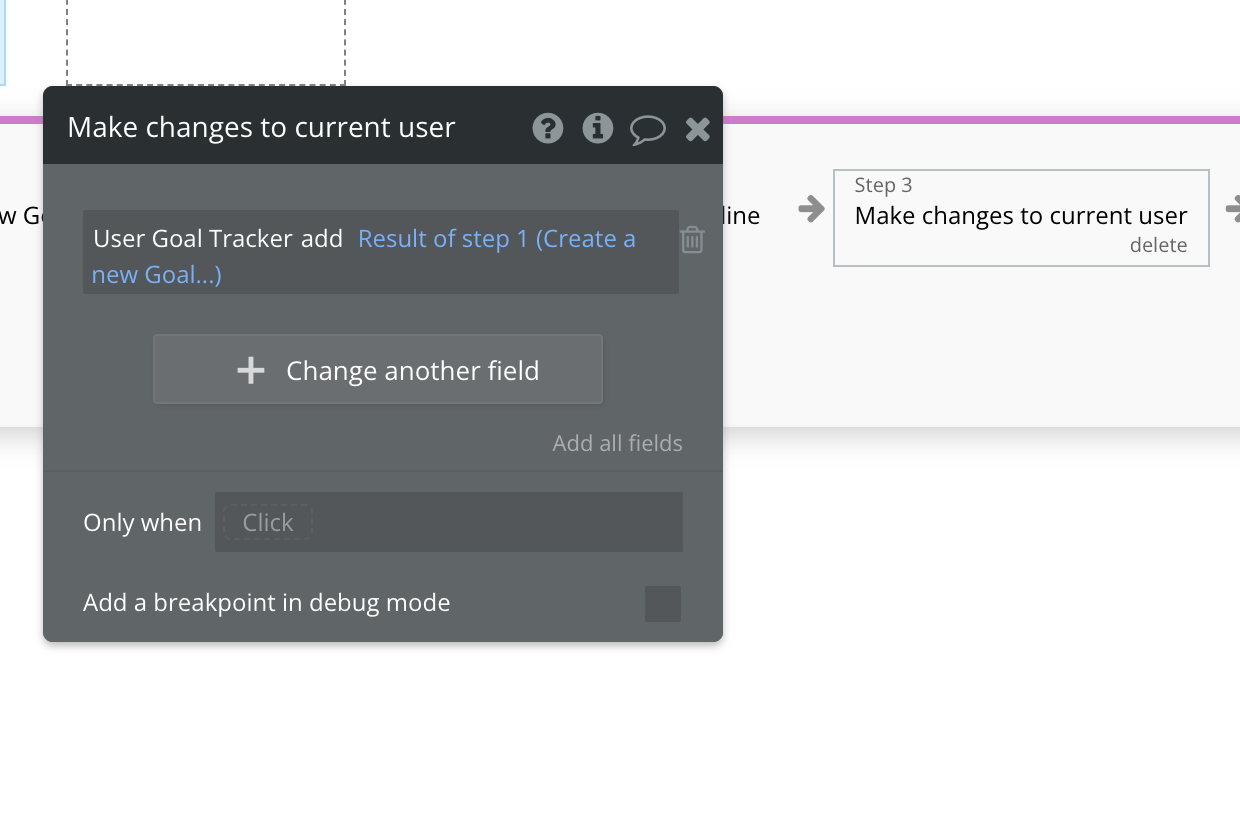Enable the breakpoint in debug mode checkbox
The image size is (1240, 836).
click(663, 604)
